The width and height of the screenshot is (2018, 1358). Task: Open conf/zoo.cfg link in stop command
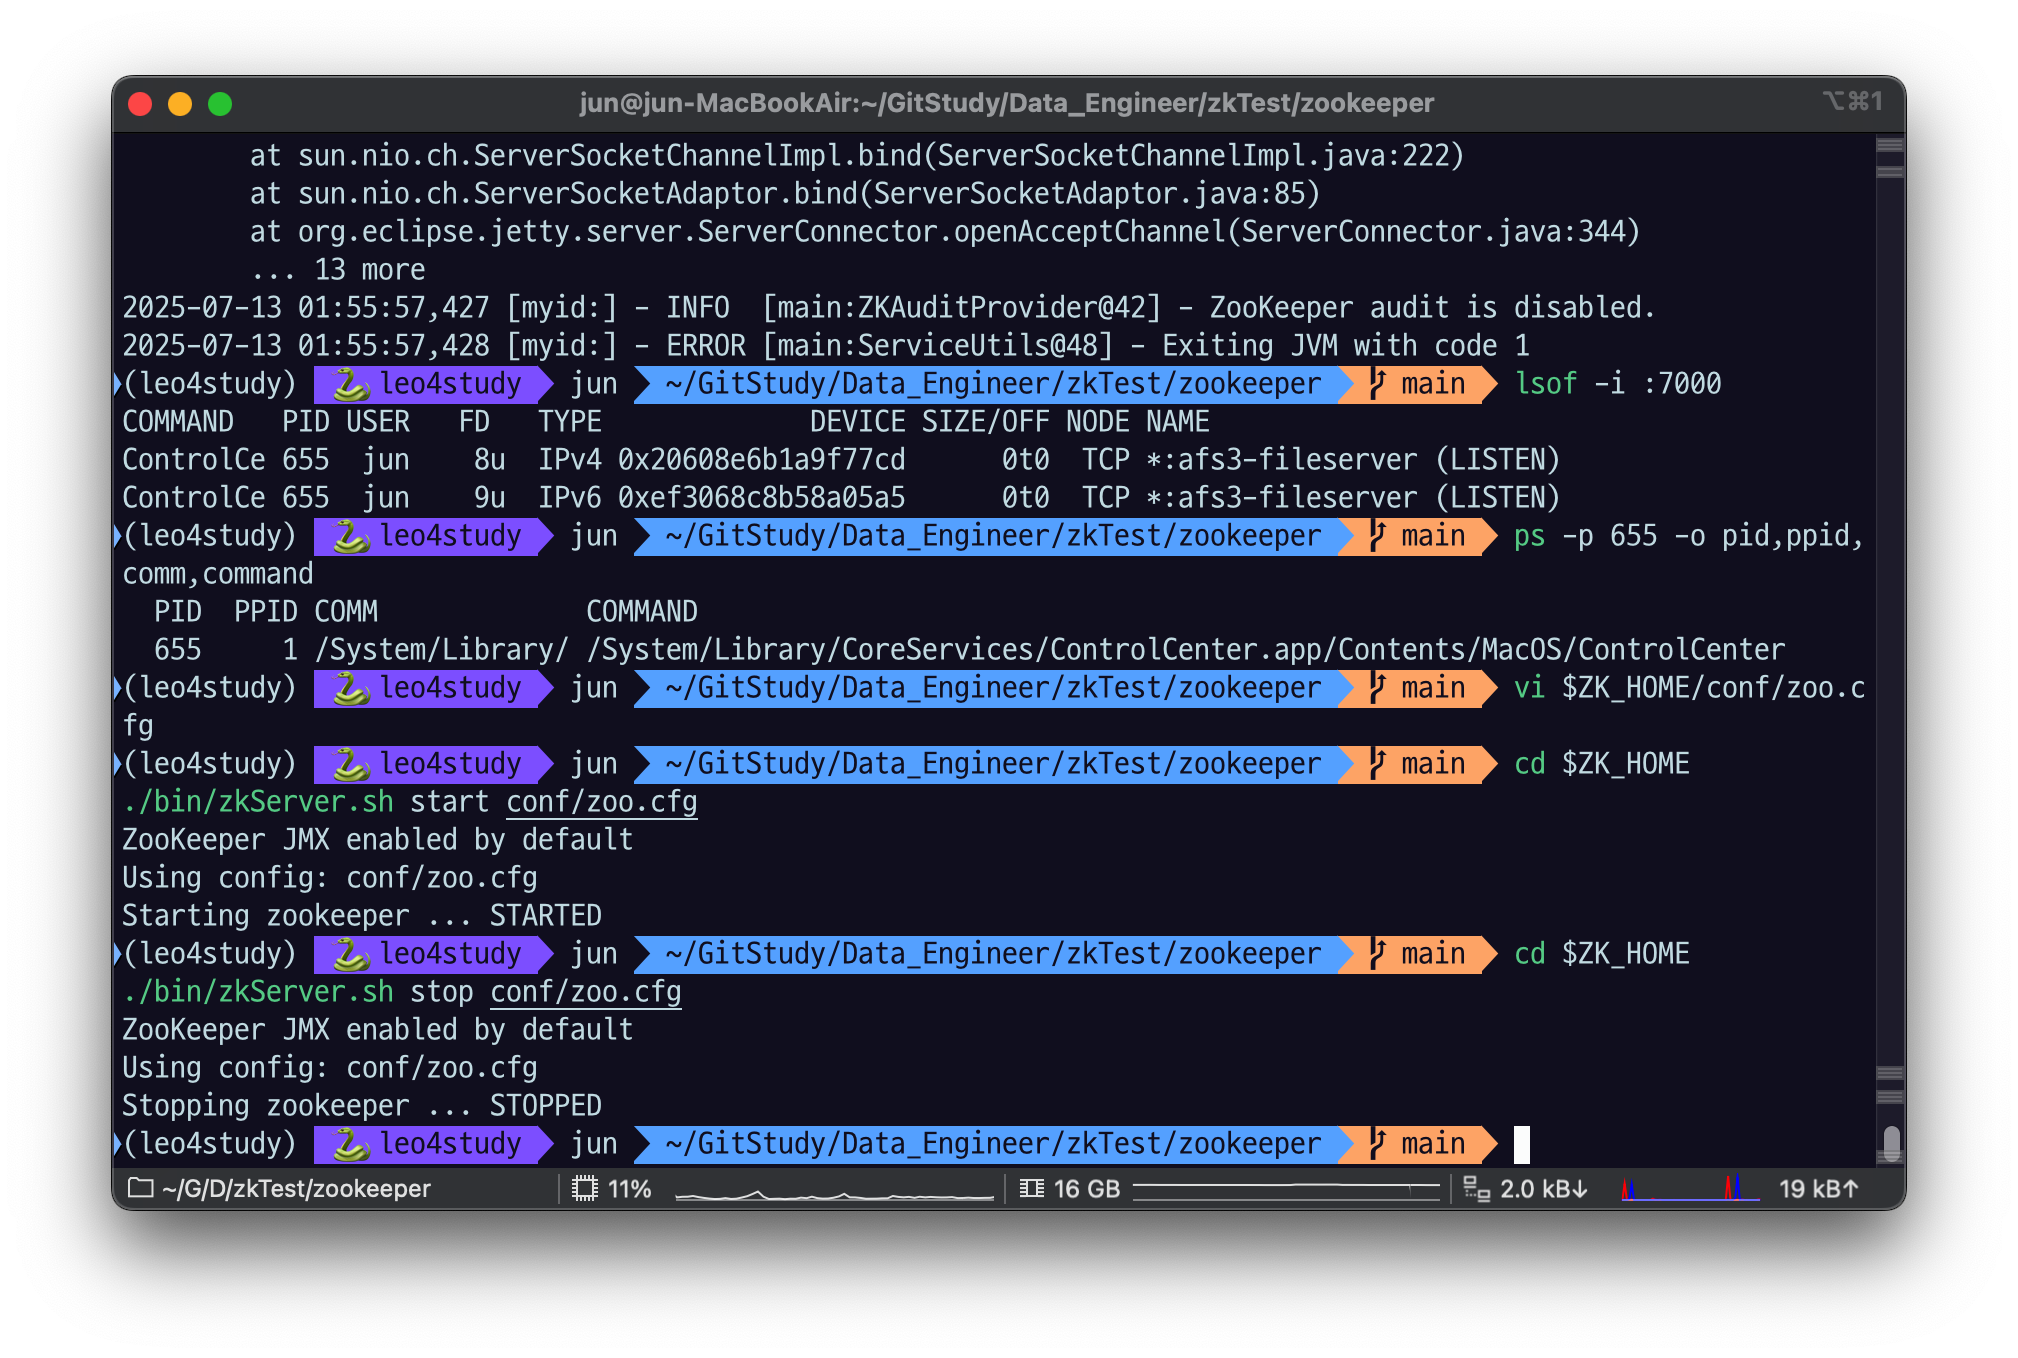[x=585, y=992]
